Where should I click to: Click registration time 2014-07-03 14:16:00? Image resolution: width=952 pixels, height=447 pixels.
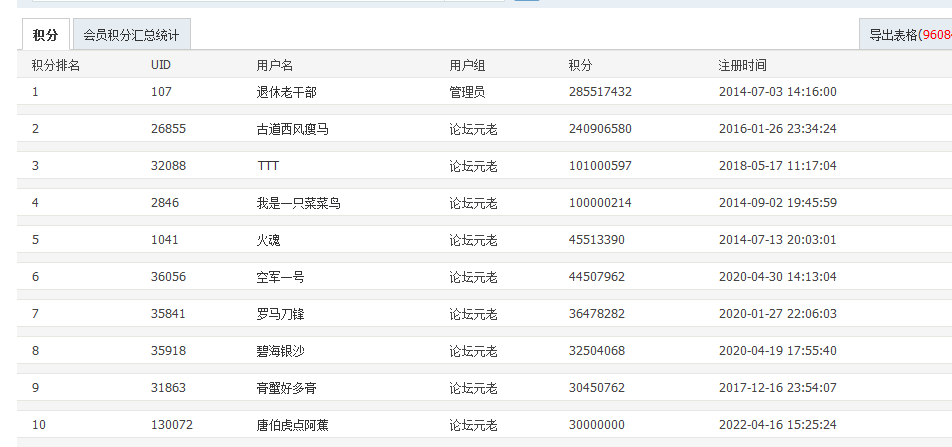pos(778,92)
